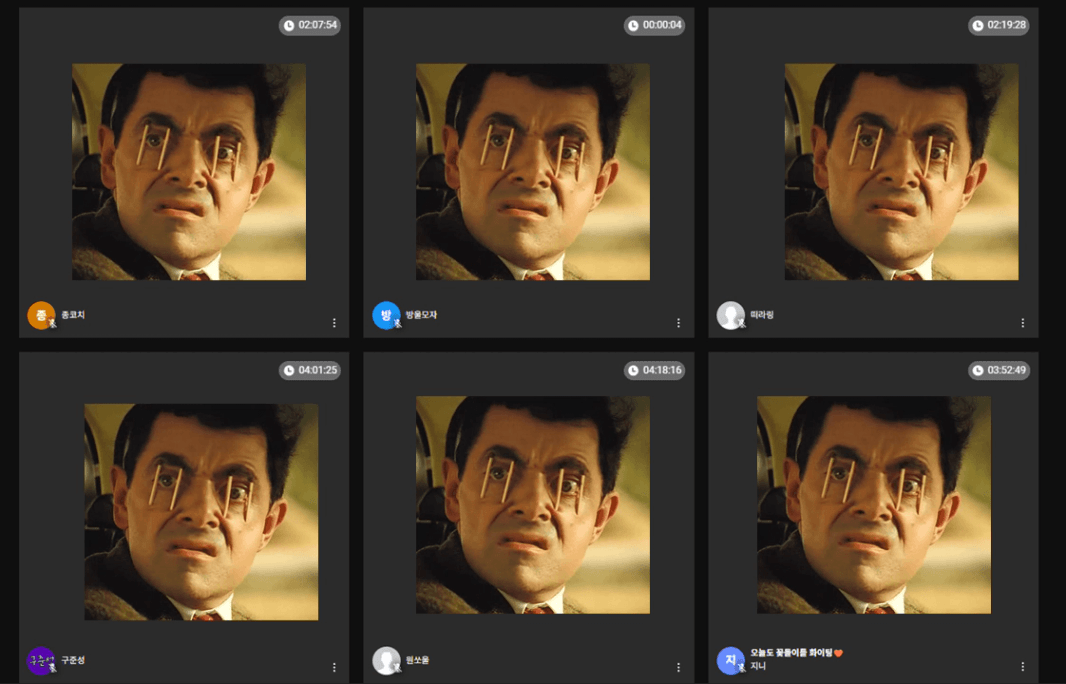Select the video image in 지니's tile
This screenshot has width=1066, height=684.
point(874,505)
